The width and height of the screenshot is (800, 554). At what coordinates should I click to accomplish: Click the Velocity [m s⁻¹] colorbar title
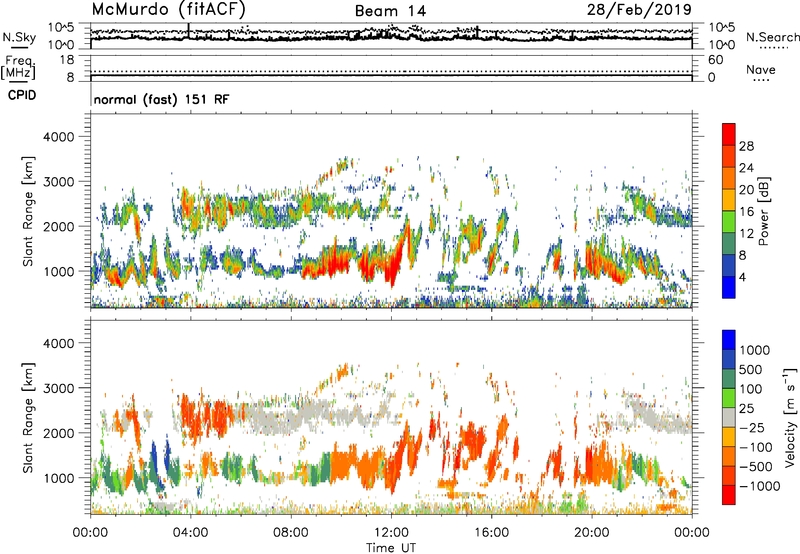[x=790, y=417]
